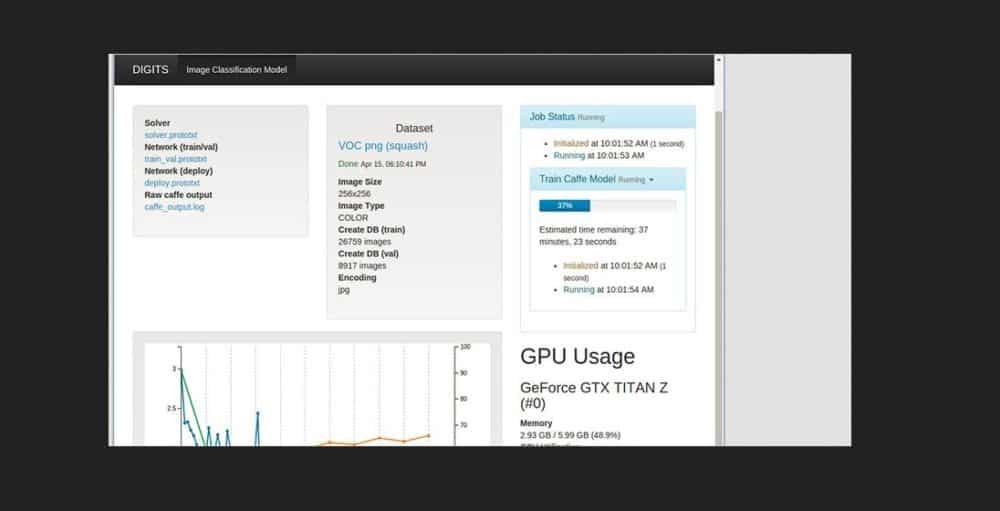Click the Train Caffe Model heading
This screenshot has width=1000, height=511.
coord(577,179)
